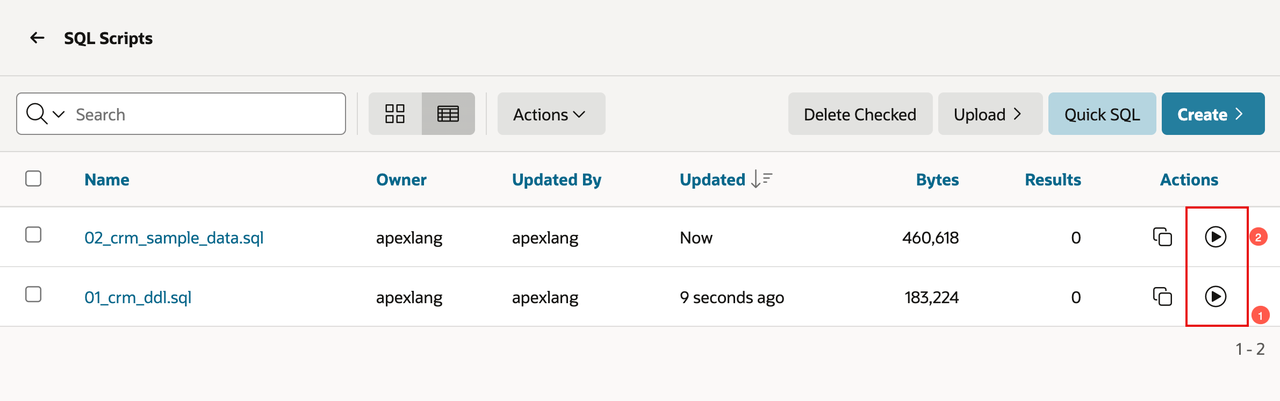Screen dimensions: 1280x401
Task: Run the 01_crm_ddl.sql script
Action: 1215,296
